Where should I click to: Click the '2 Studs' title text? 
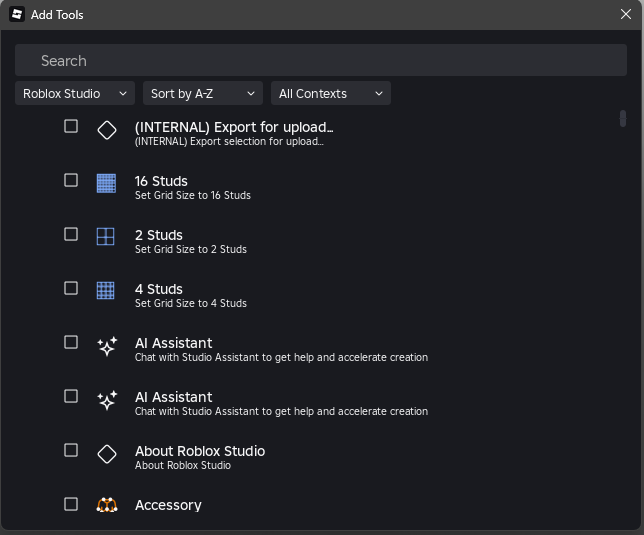[159, 235]
